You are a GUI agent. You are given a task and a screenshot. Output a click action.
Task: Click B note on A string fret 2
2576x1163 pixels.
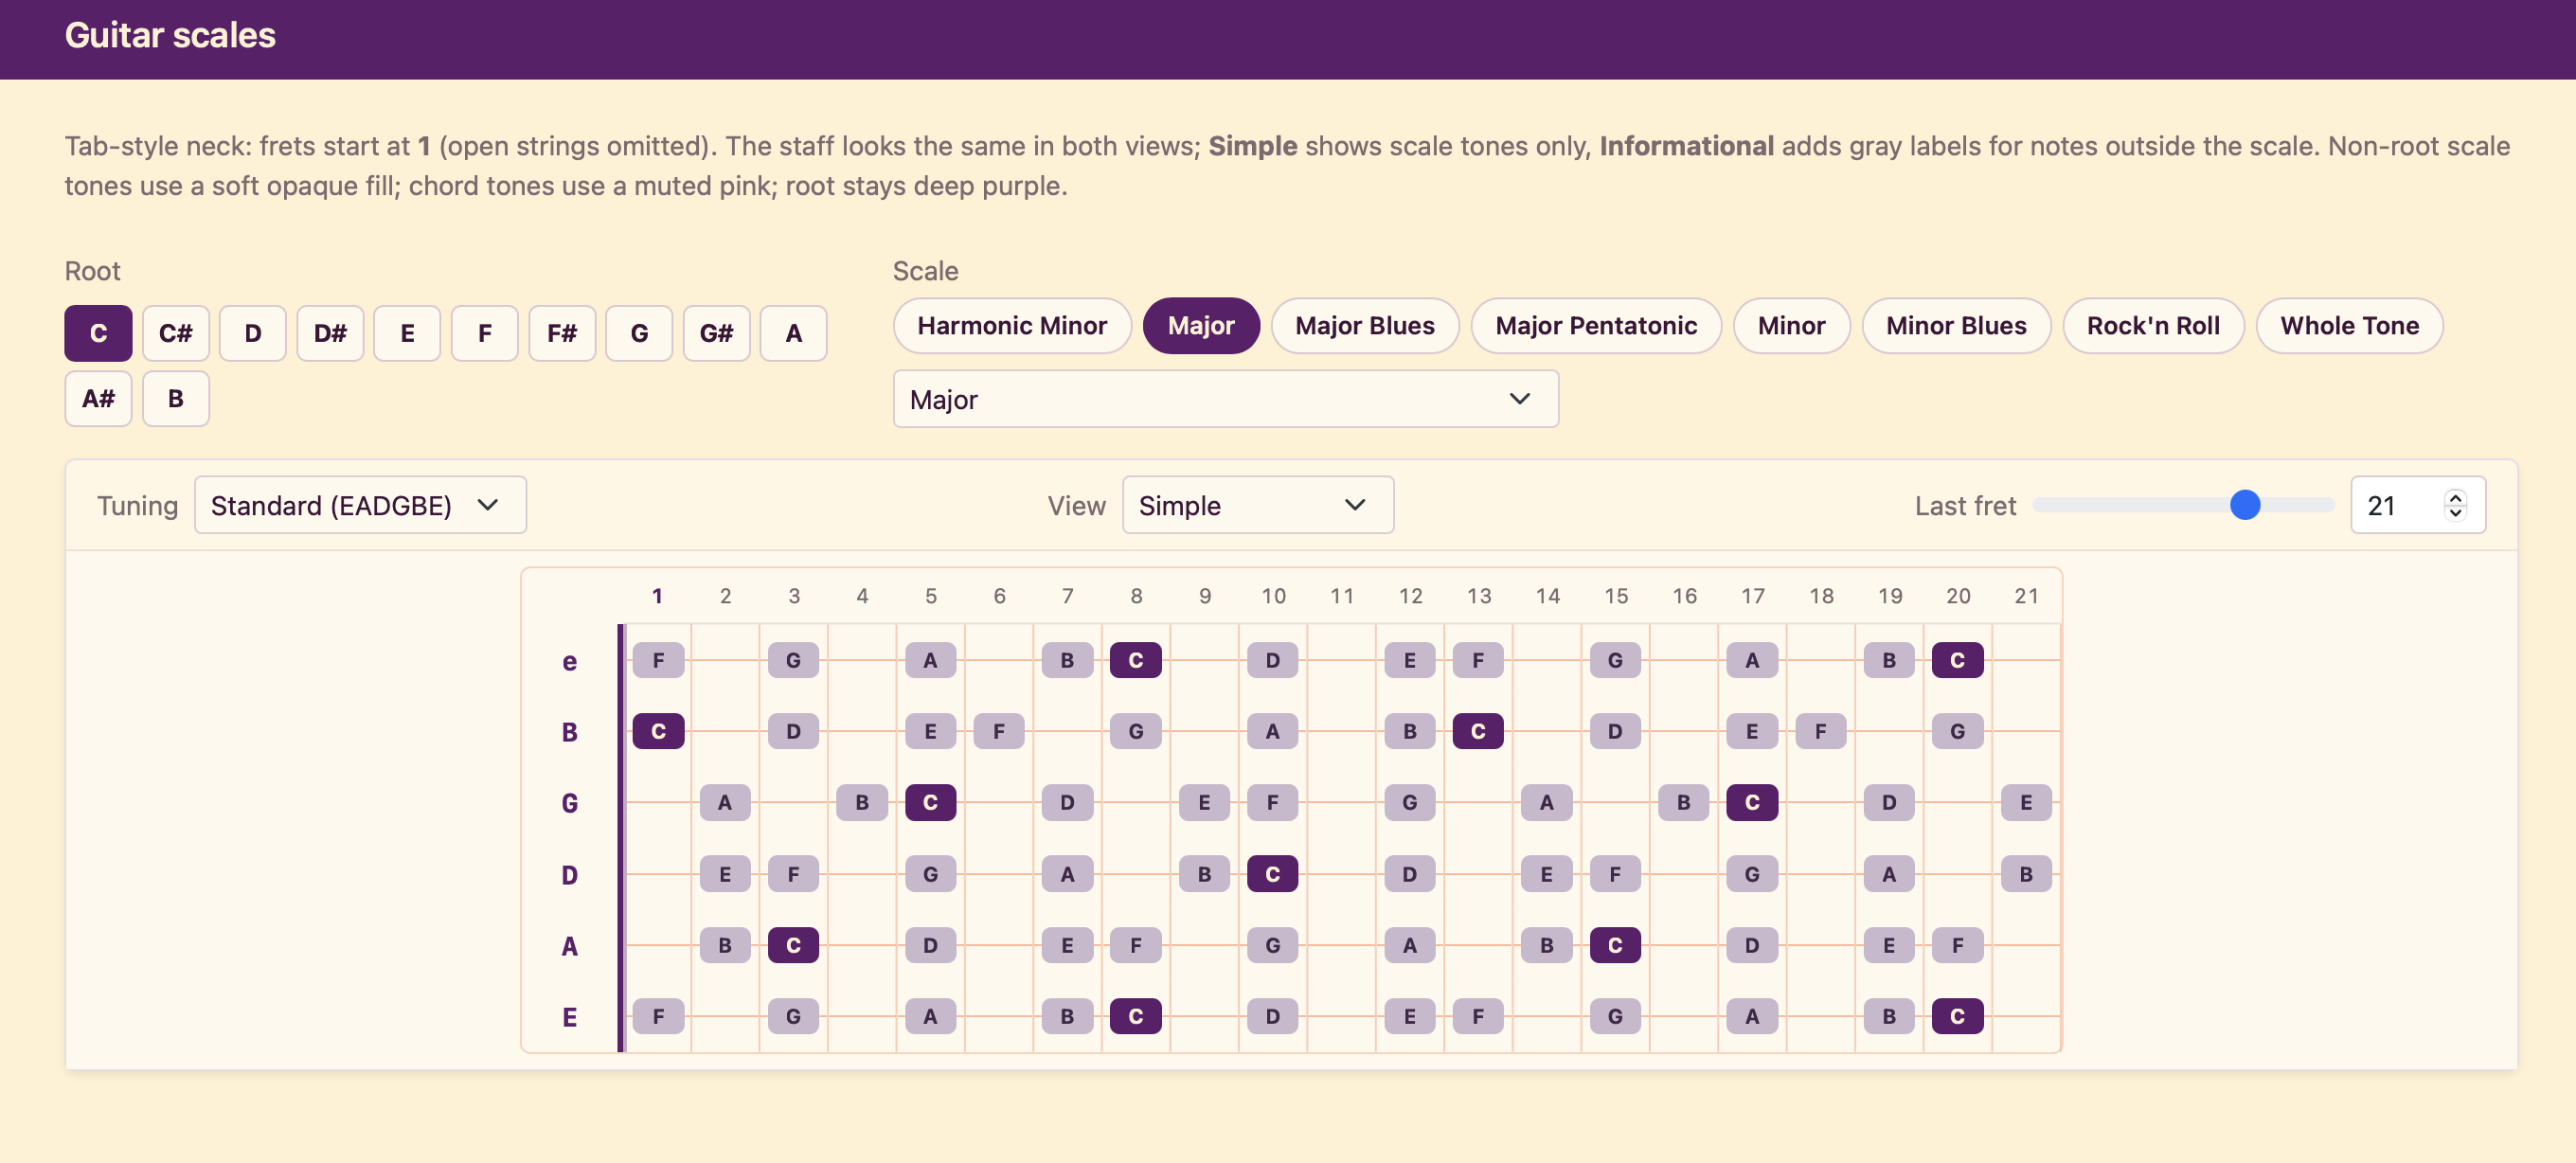point(725,945)
